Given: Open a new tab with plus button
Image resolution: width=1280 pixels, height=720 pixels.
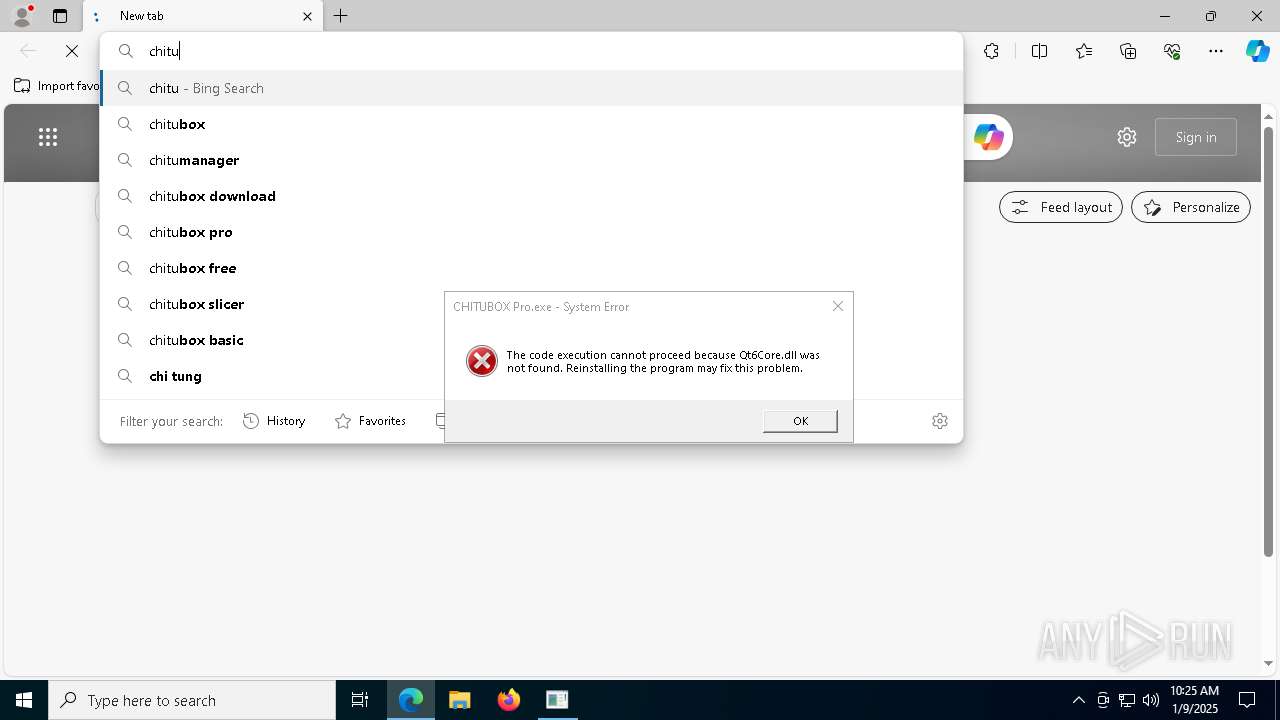Looking at the screenshot, I should [341, 16].
